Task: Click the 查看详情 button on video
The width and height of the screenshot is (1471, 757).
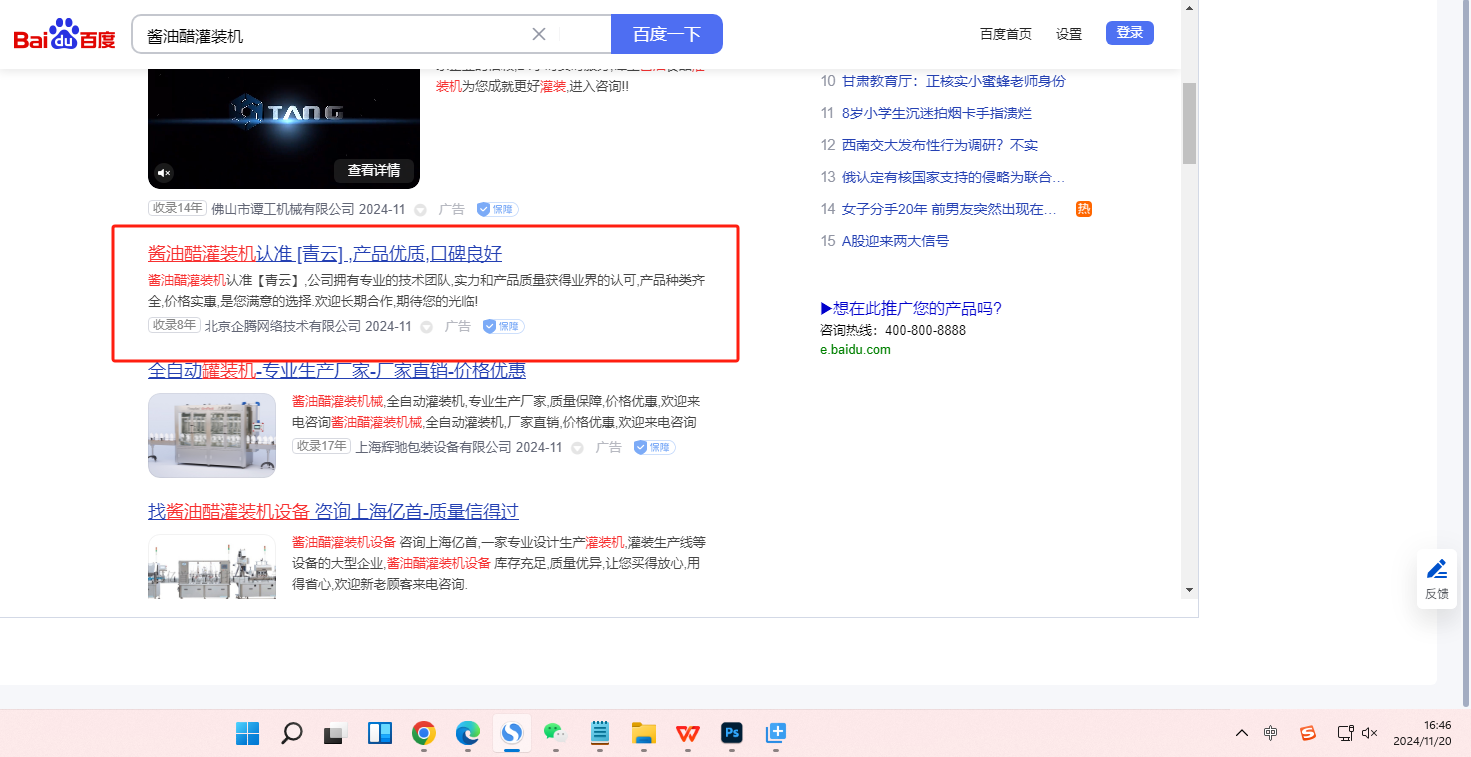Action: pos(373,170)
